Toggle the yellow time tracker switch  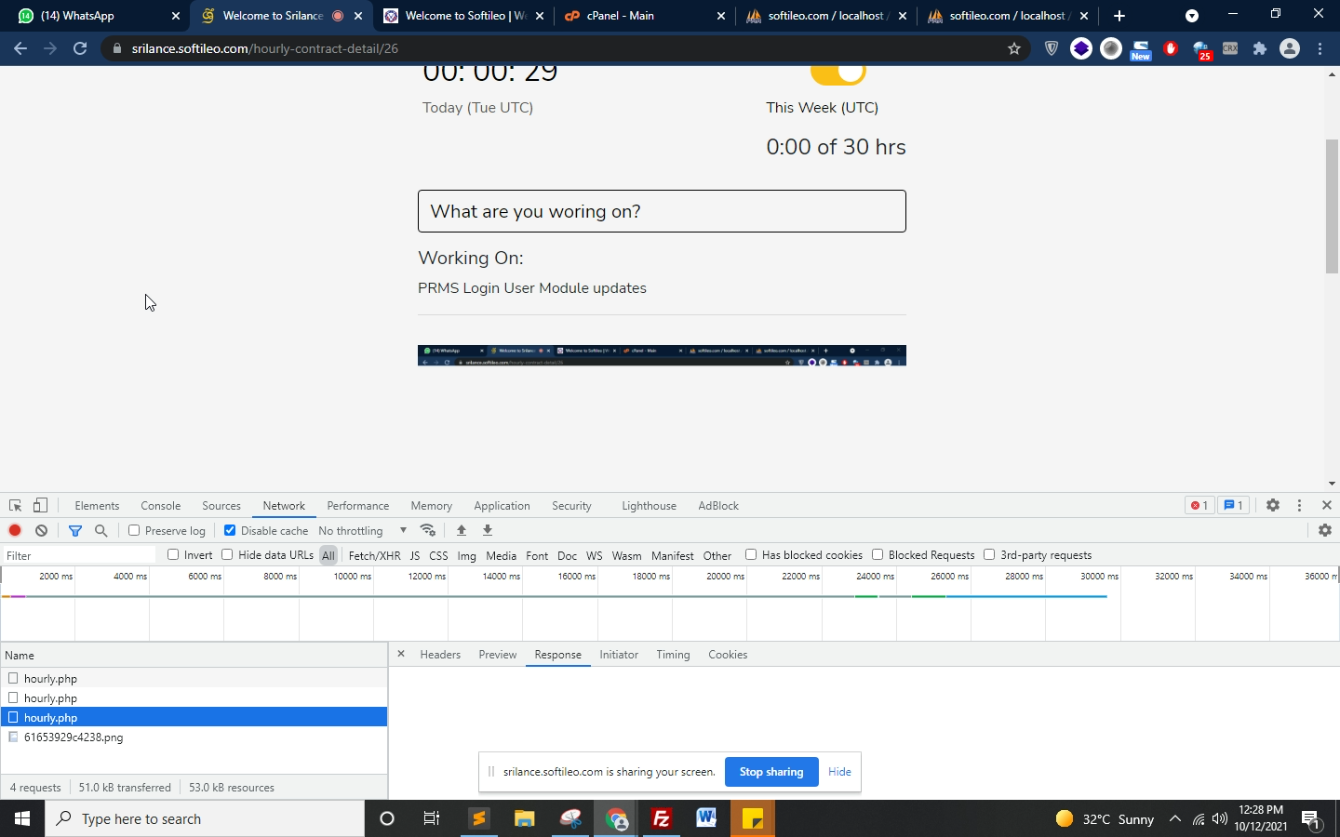click(x=838, y=73)
